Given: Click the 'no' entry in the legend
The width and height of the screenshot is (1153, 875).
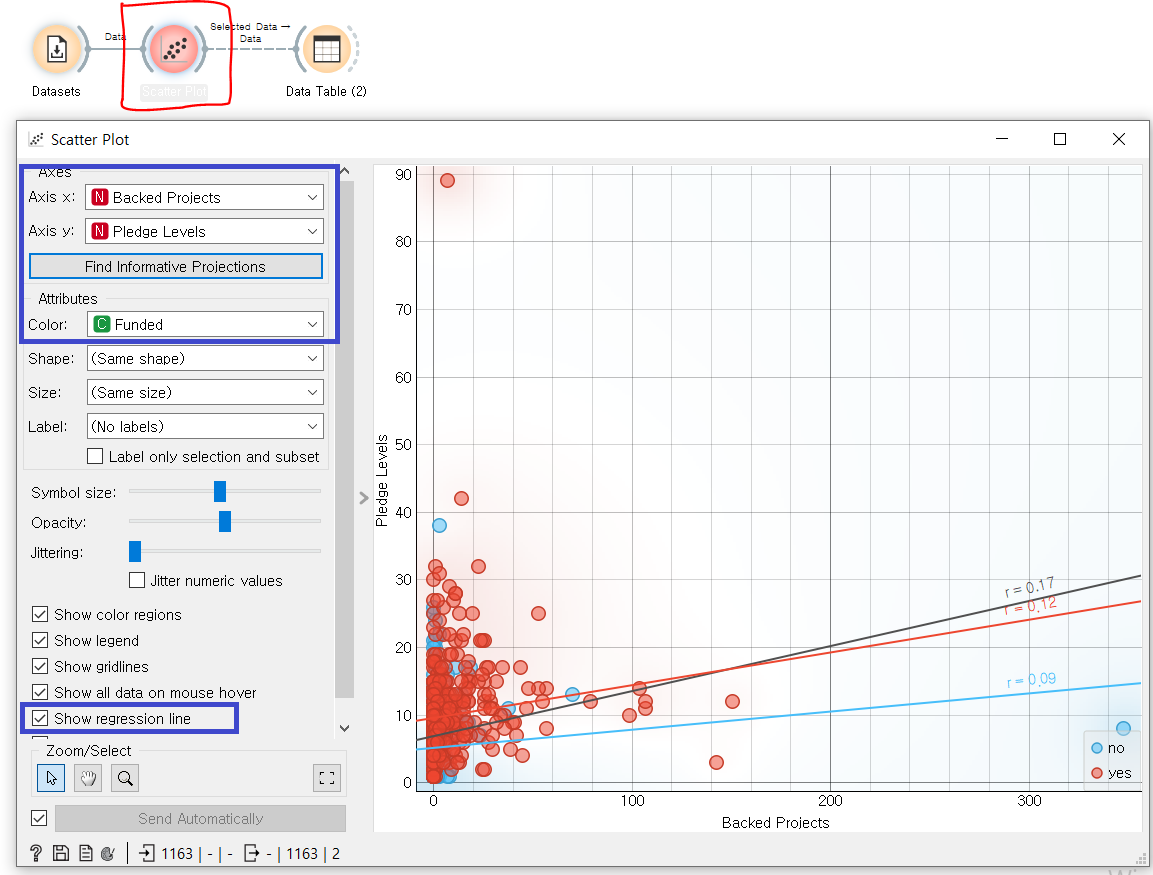Looking at the screenshot, I should 1108,748.
